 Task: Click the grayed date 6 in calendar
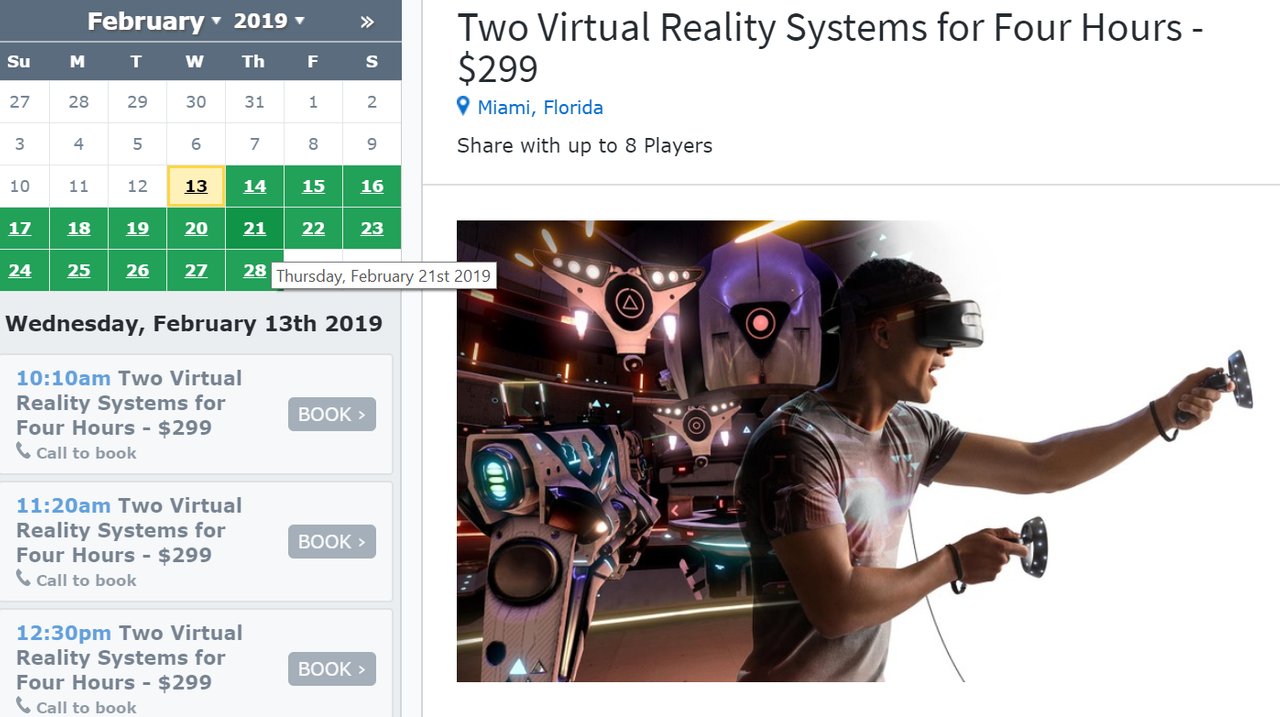coord(196,144)
